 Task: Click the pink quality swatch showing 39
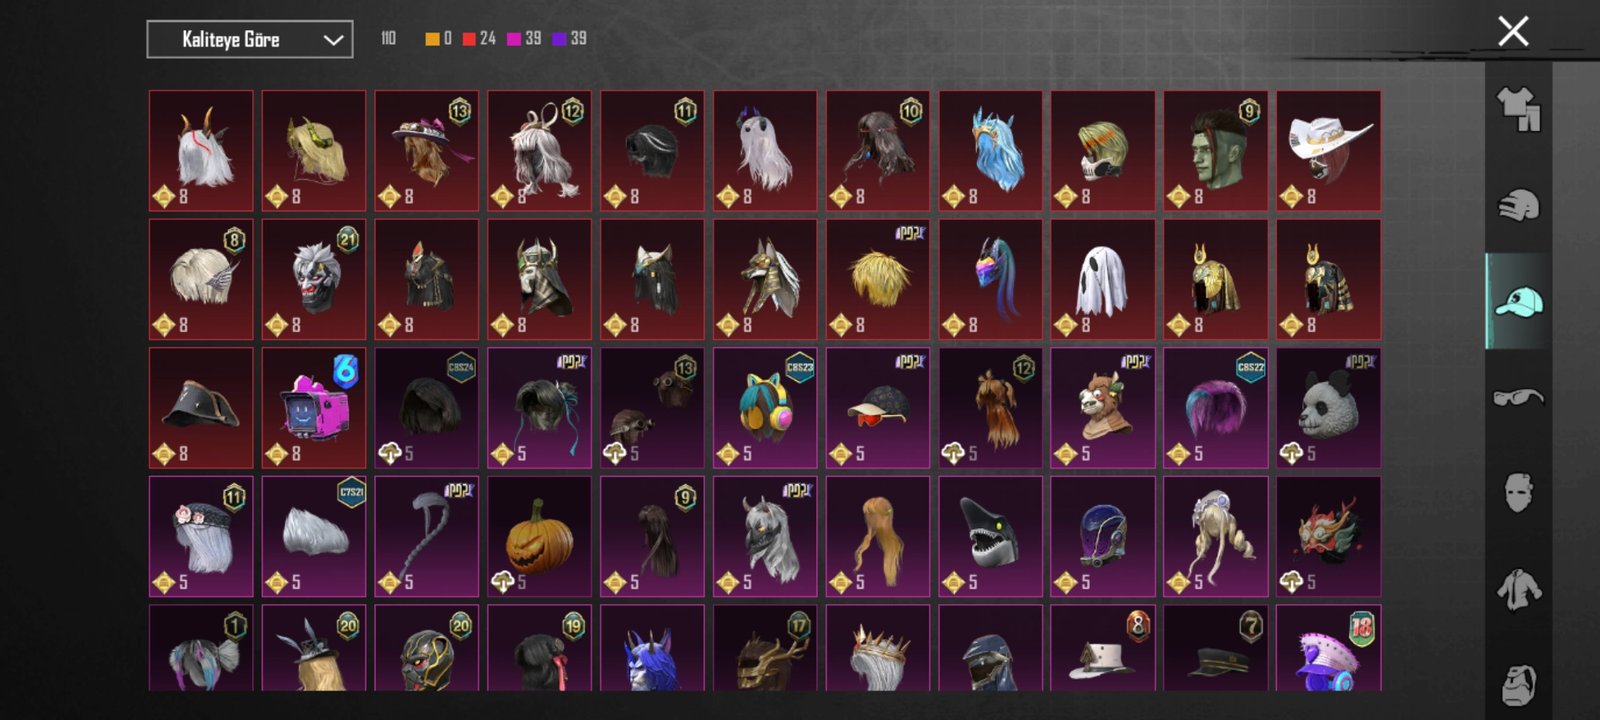[x=514, y=39]
